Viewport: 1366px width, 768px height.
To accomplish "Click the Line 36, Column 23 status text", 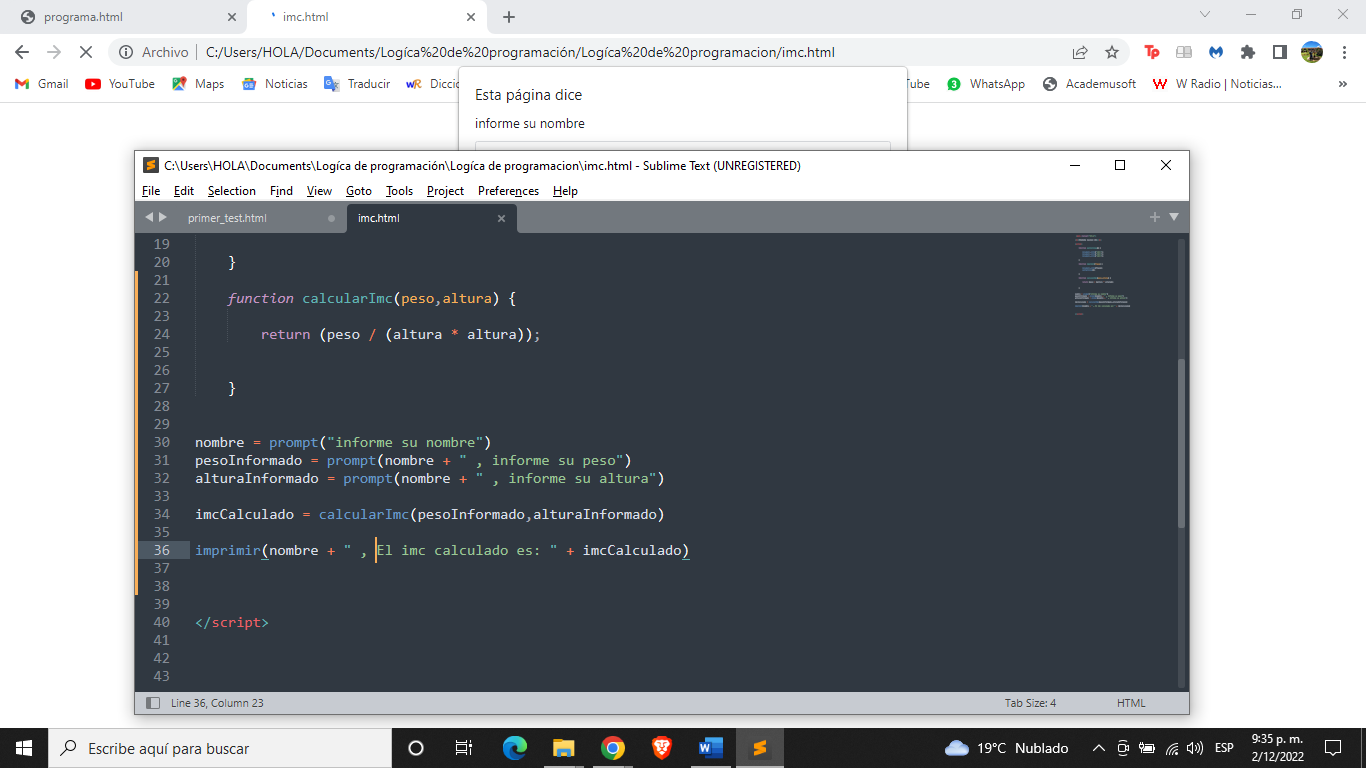I will tap(217, 703).
